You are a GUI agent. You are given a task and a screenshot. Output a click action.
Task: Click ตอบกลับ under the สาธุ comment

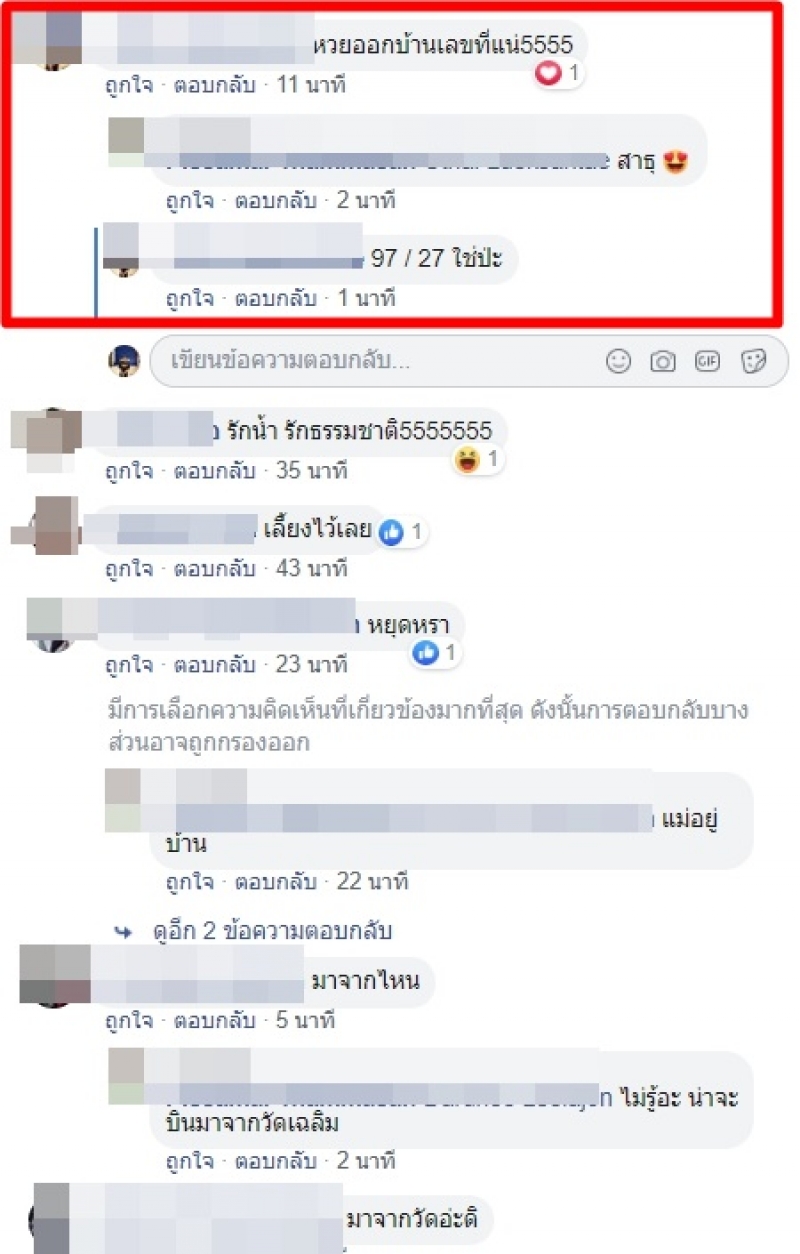point(274,200)
